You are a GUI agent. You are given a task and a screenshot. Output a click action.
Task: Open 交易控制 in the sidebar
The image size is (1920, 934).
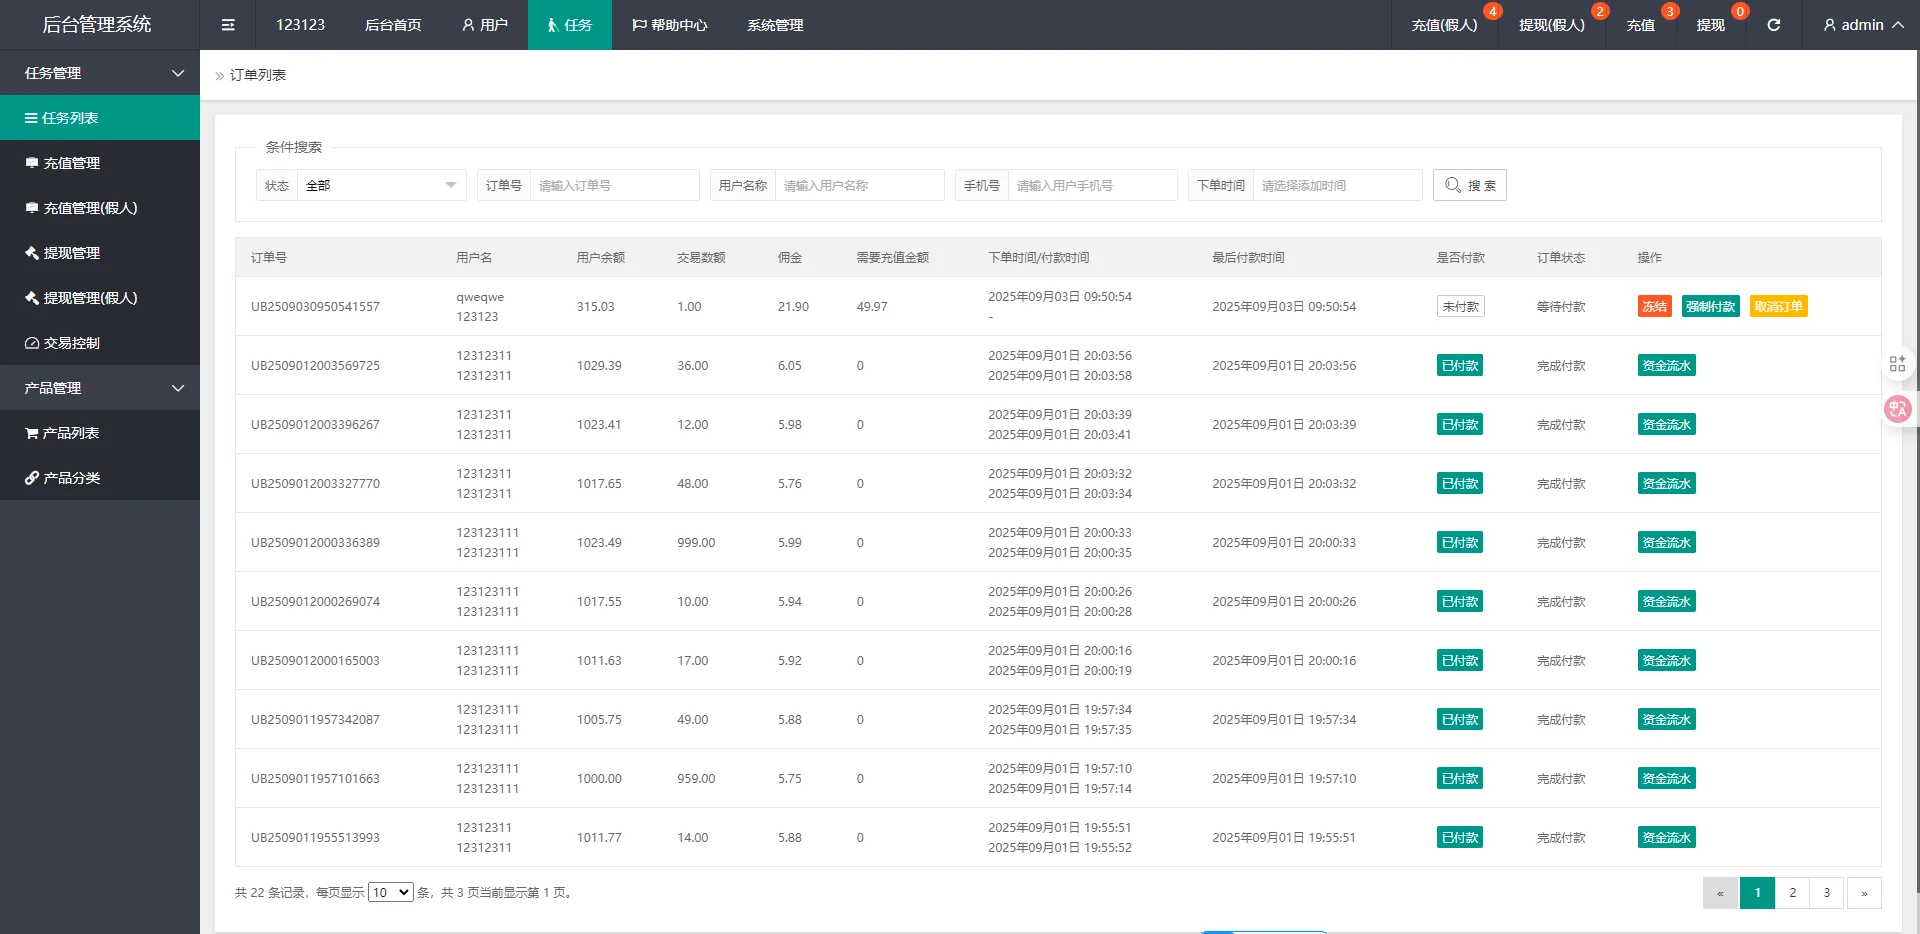(x=71, y=343)
